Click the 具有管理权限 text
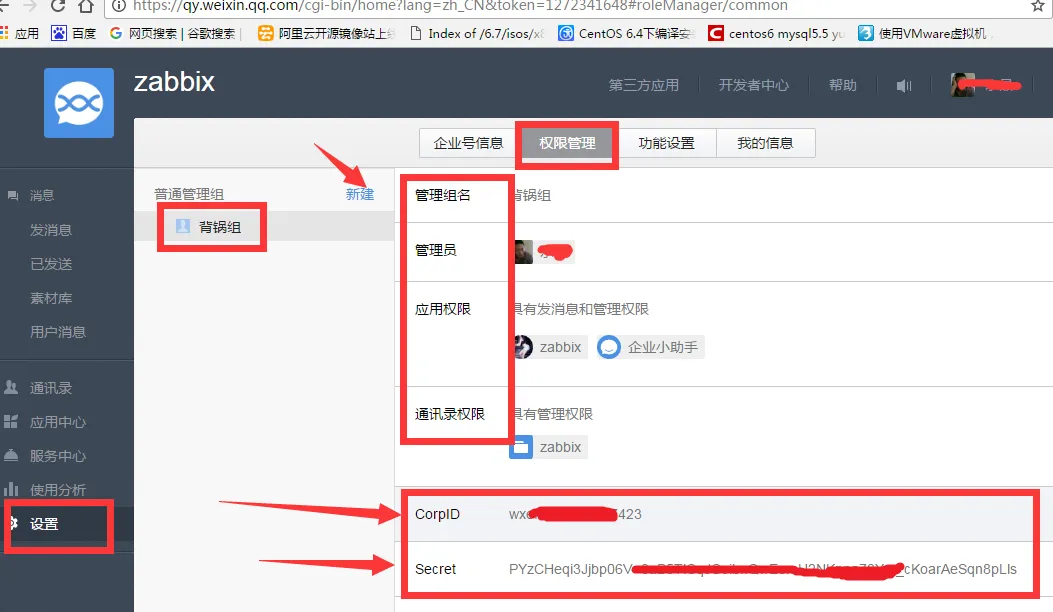 click(553, 414)
